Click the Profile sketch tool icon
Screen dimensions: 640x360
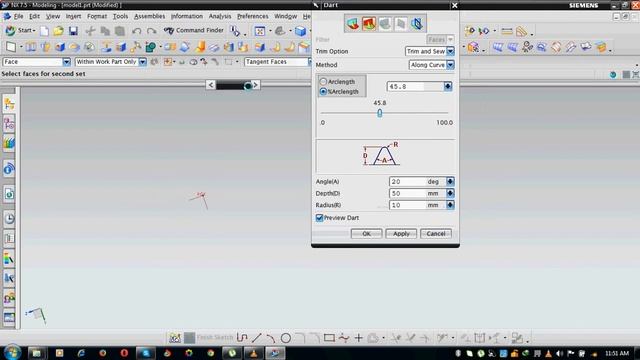tap(242, 338)
